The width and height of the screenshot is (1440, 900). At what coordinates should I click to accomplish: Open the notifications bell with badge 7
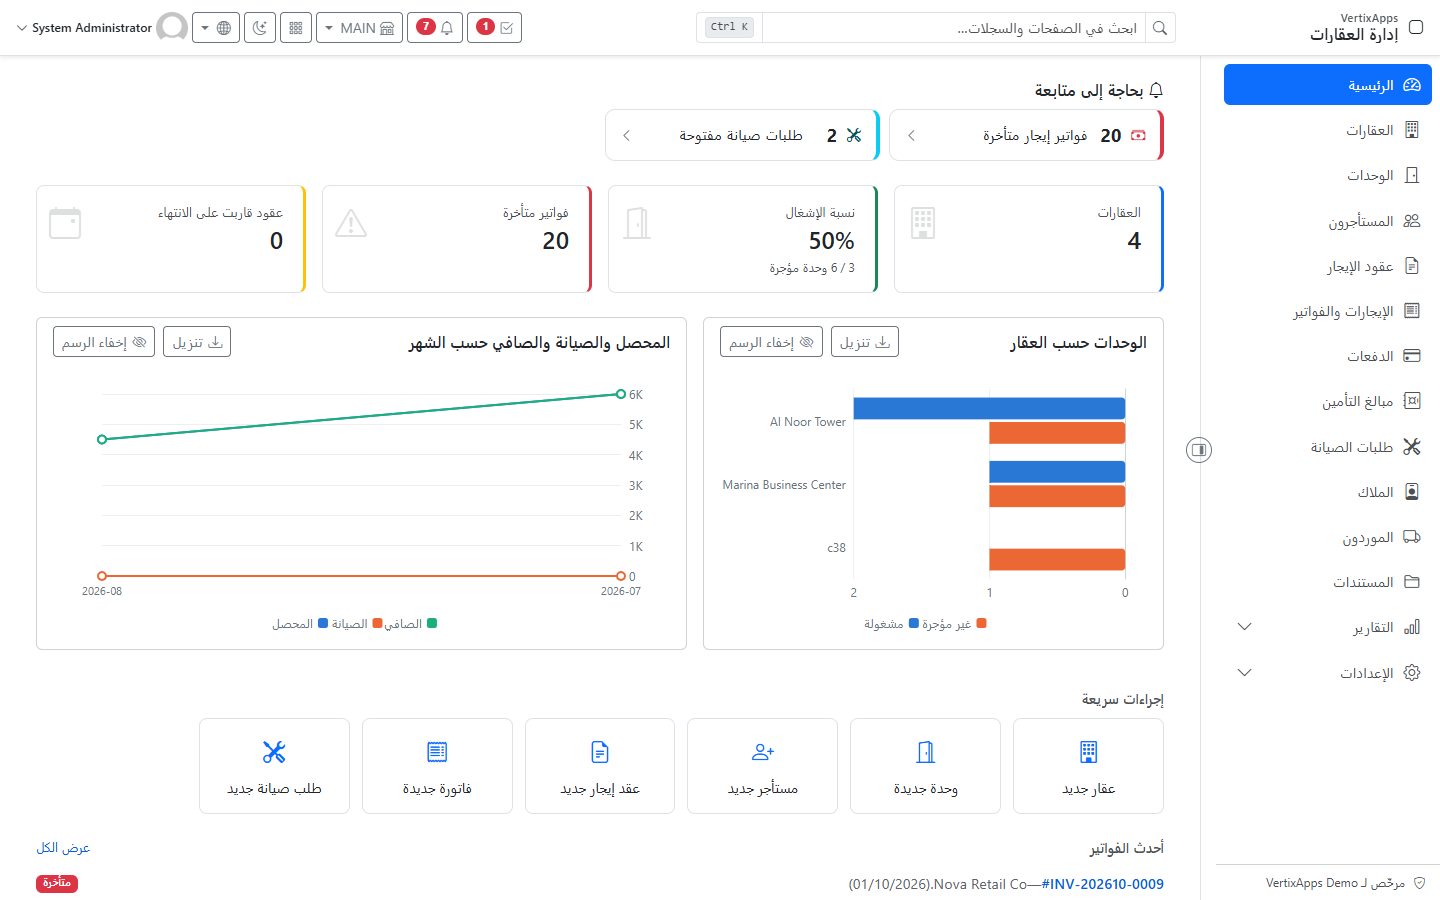pyautogui.click(x=435, y=28)
